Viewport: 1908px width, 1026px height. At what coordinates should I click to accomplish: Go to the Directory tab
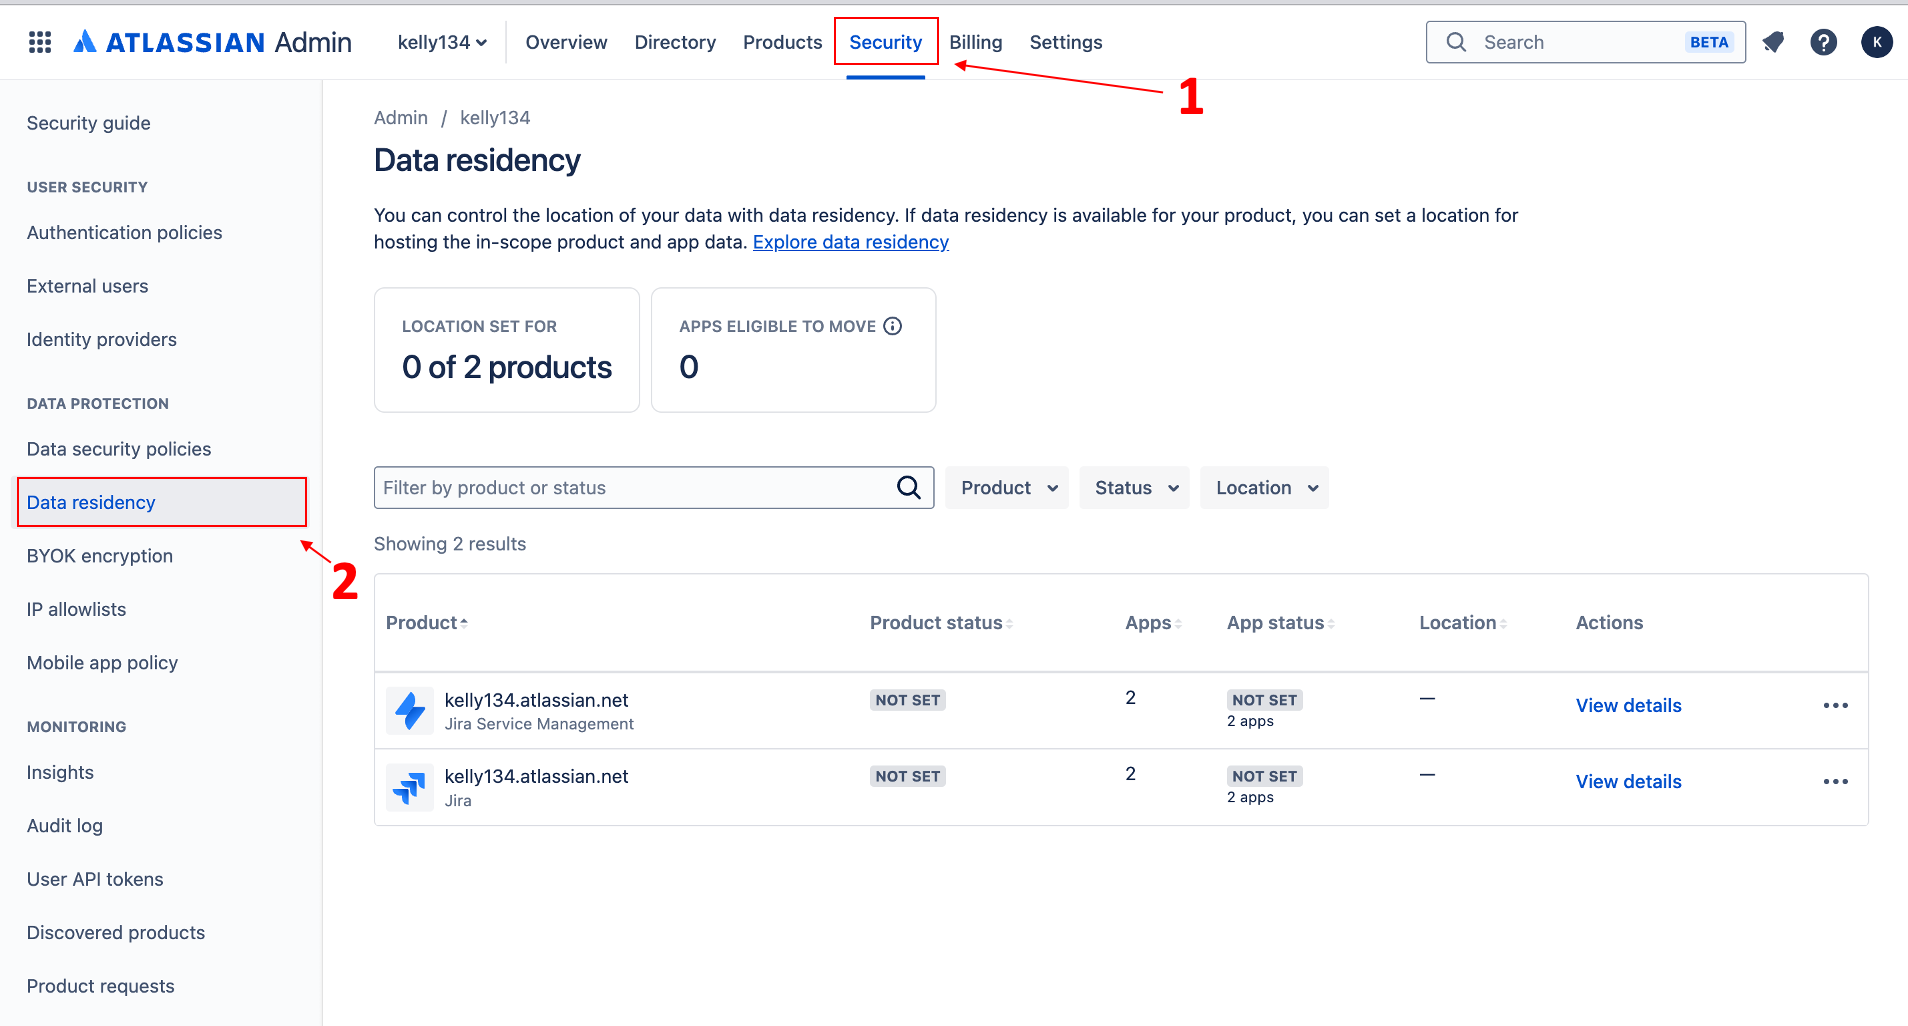pos(675,42)
